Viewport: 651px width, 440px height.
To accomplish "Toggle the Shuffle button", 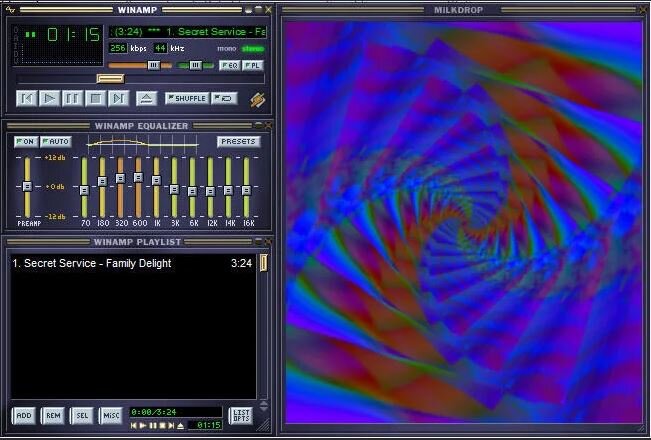I will point(187,98).
